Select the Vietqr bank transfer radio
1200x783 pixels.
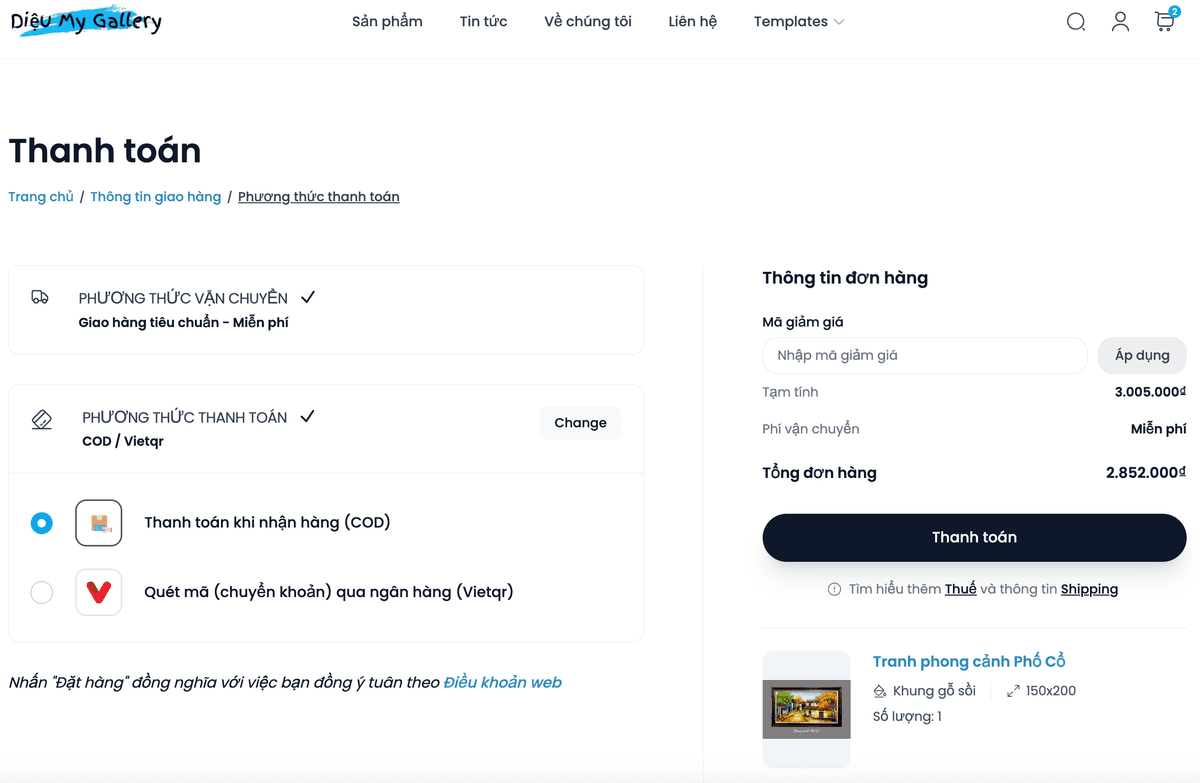pos(41,592)
